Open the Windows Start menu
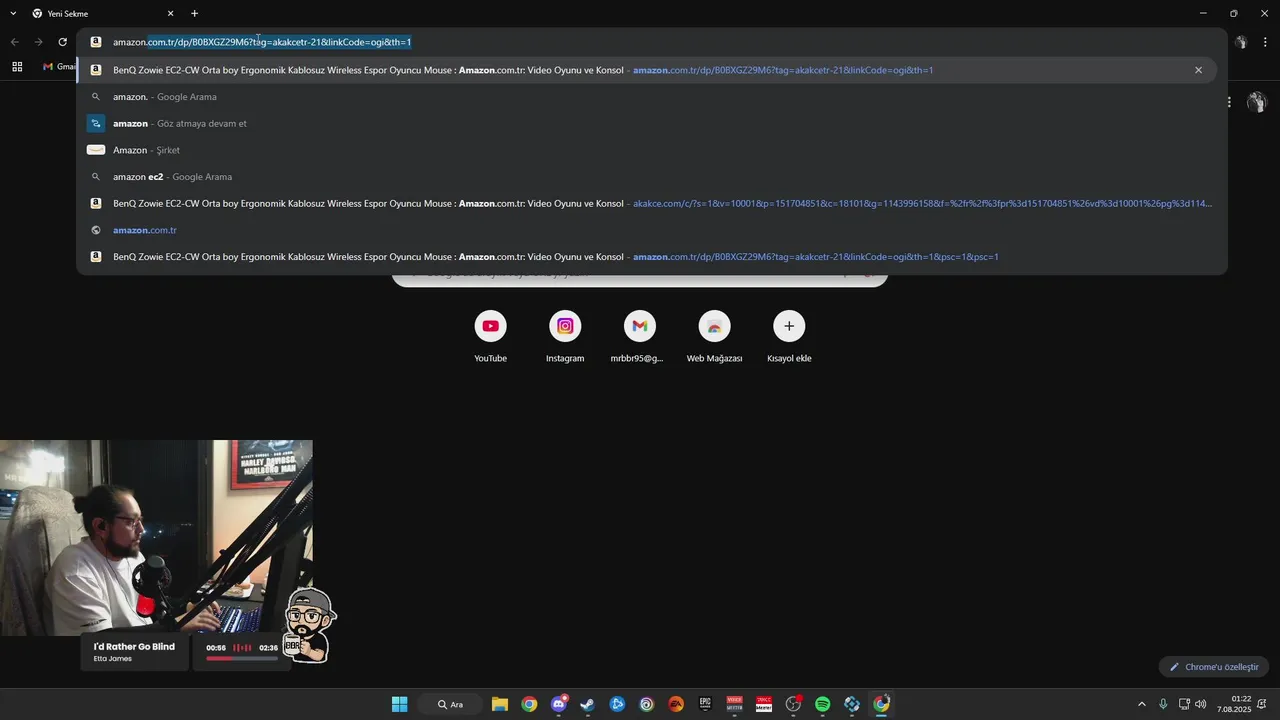The width and height of the screenshot is (1280, 720). [400, 704]
